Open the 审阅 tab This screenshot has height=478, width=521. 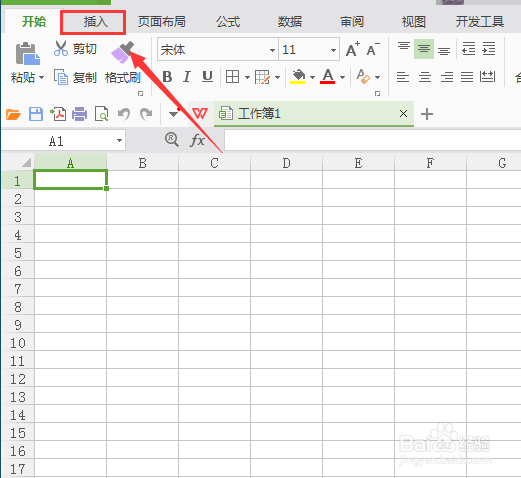[352, 22]
